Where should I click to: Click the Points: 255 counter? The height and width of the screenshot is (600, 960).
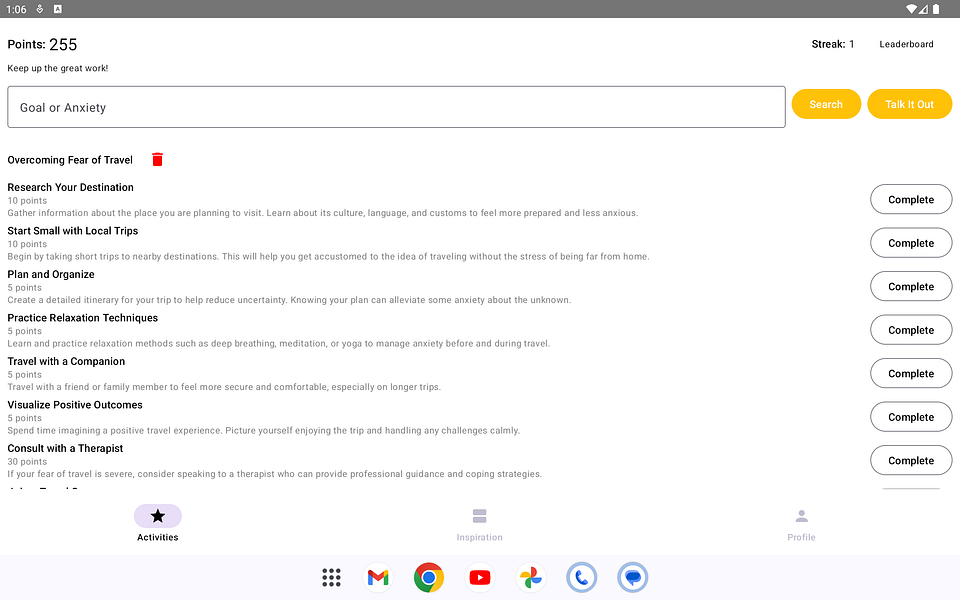coord(42,45)
